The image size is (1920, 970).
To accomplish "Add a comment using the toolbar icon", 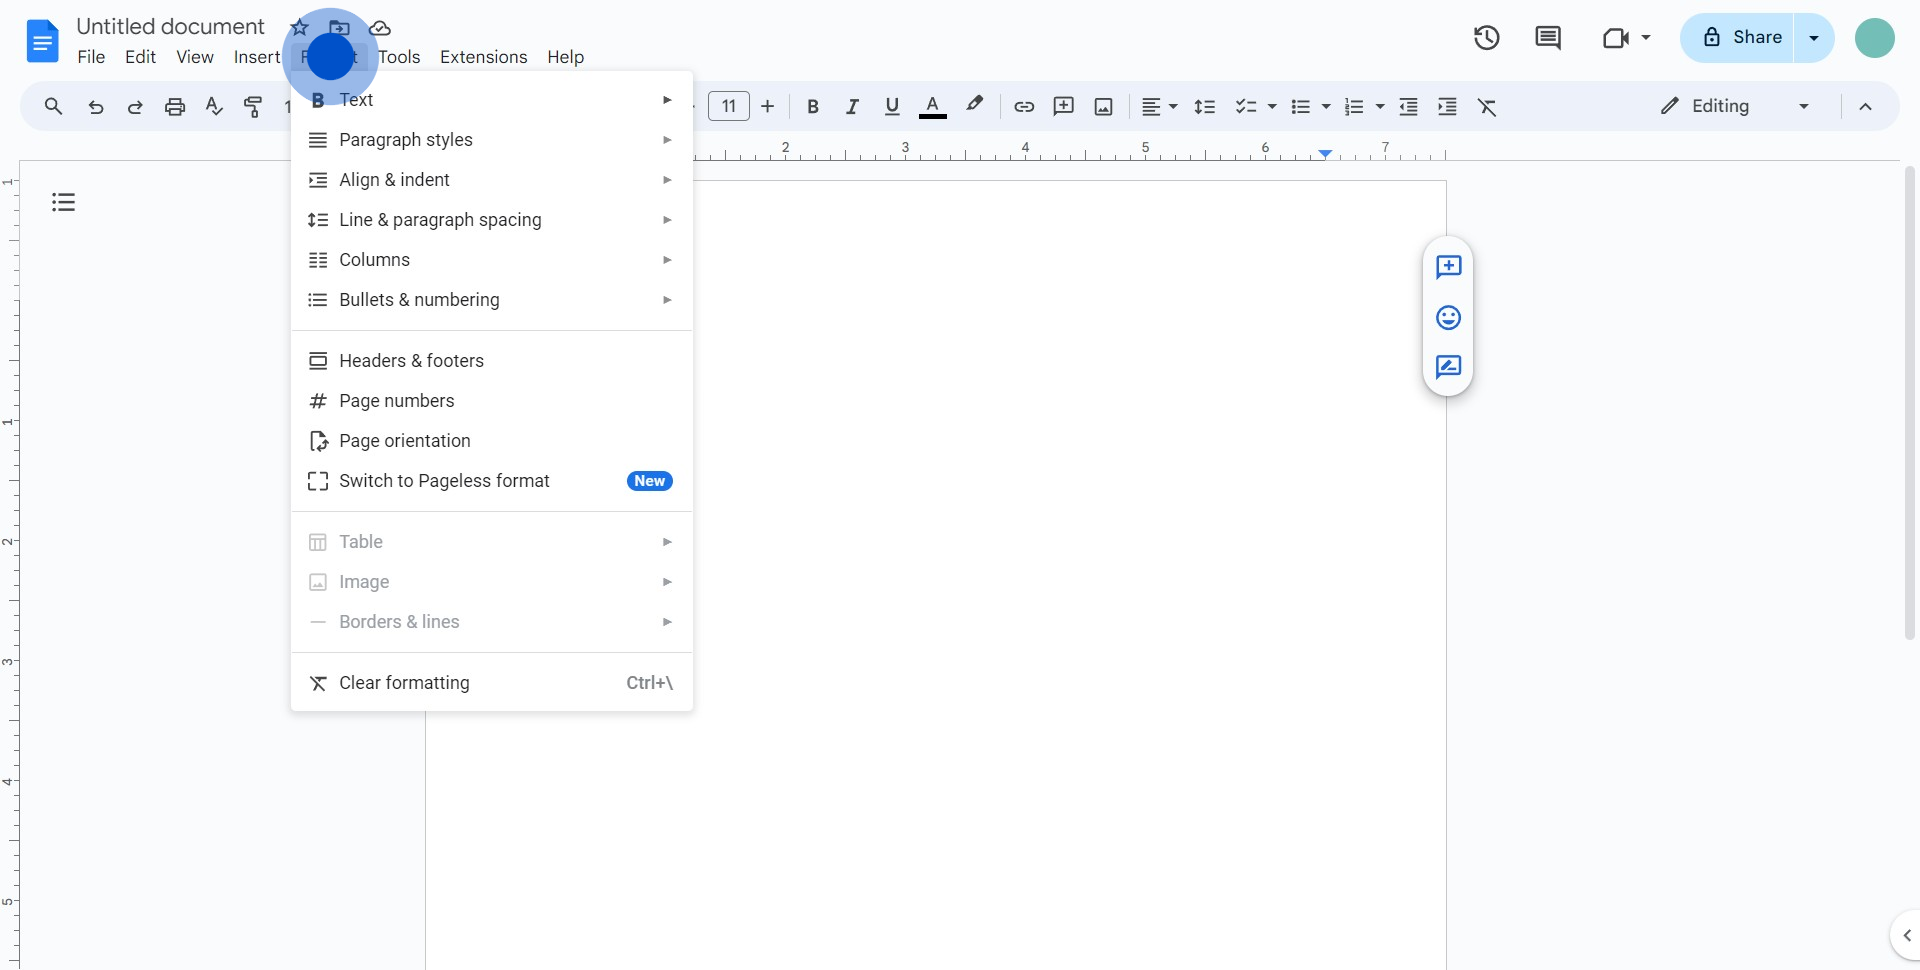I will [x=1063, y=106].
